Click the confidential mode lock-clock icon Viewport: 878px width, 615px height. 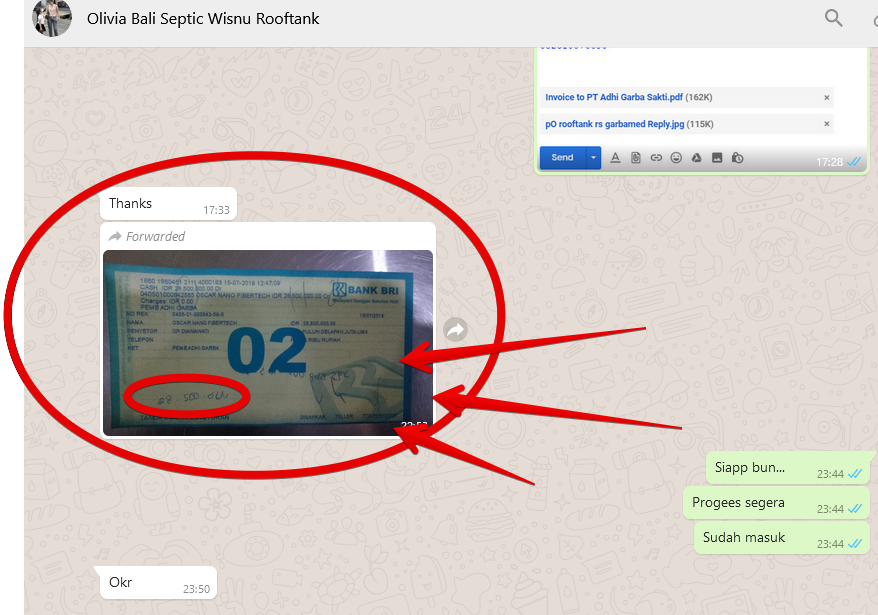pos(737,157)
